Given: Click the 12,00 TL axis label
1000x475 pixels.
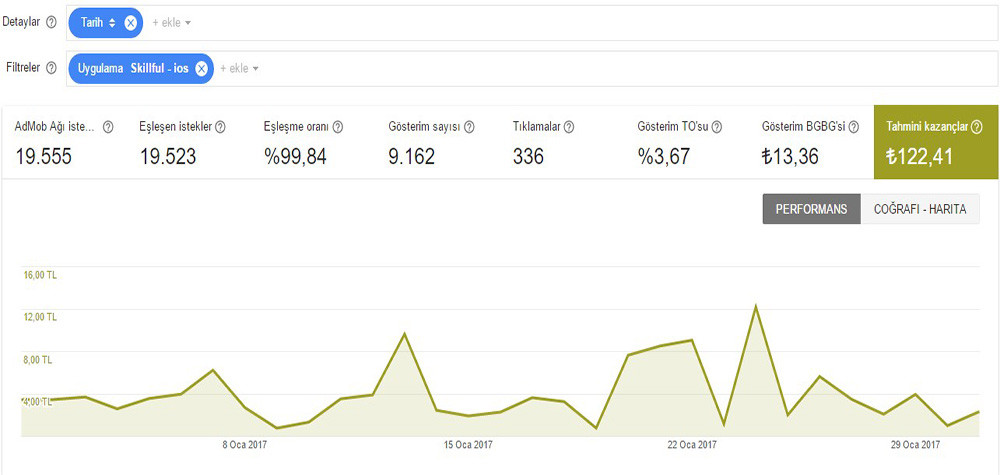Looking at the screenshot, I should [x=40, y=318].
